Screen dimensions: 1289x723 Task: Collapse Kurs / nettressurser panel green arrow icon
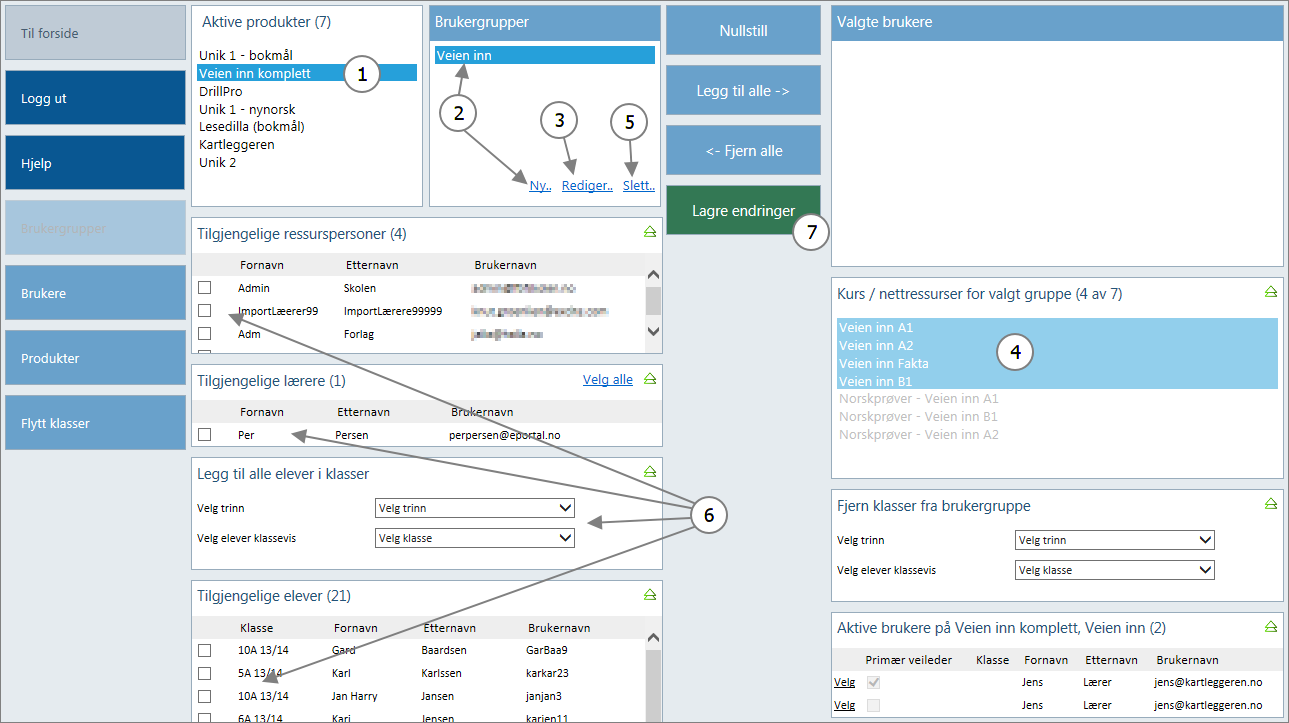(1271, 292)
